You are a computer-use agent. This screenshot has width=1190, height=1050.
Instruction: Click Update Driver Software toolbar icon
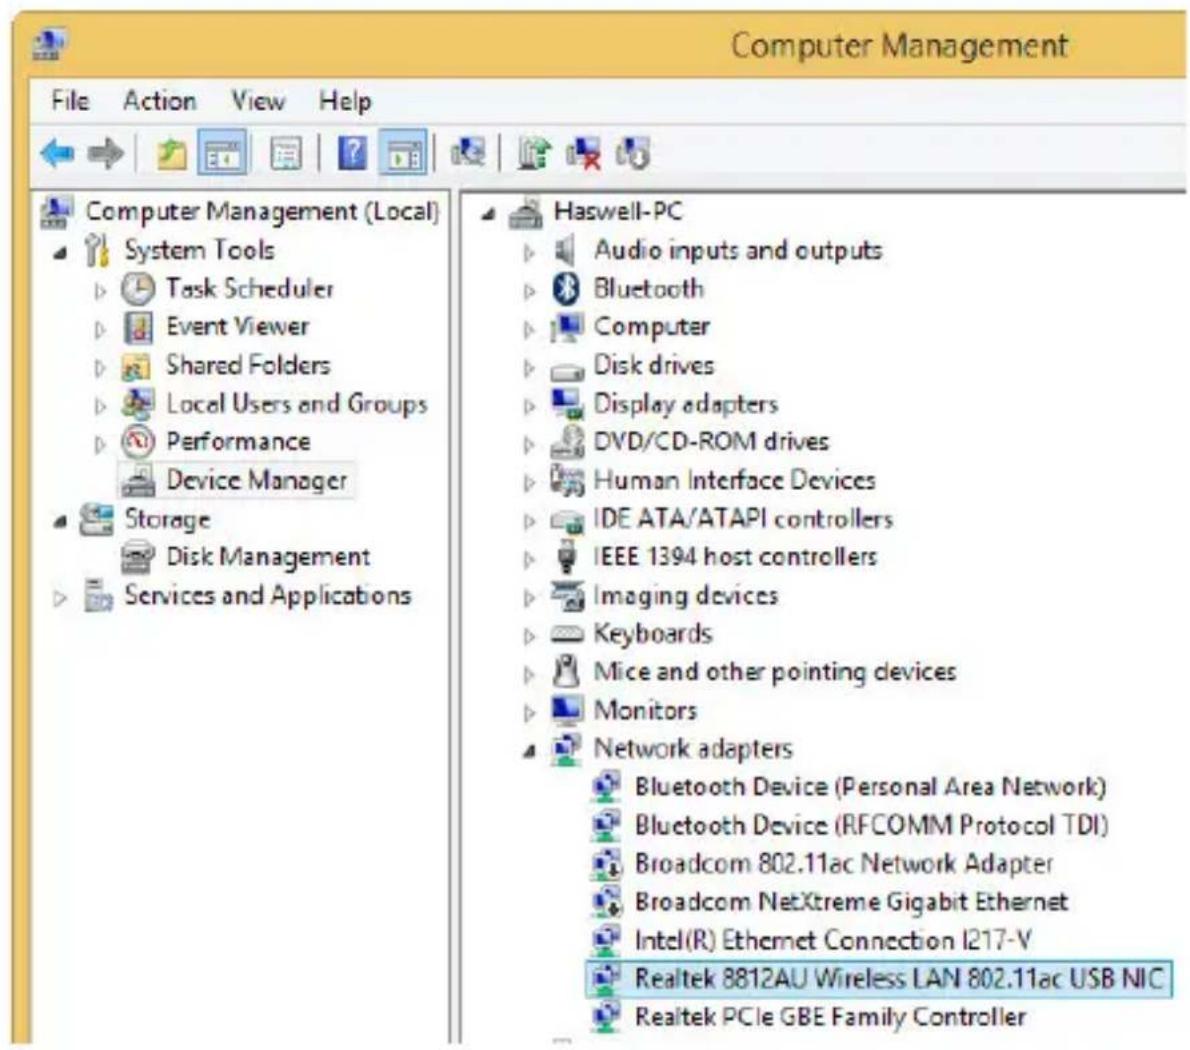(534, 153)
